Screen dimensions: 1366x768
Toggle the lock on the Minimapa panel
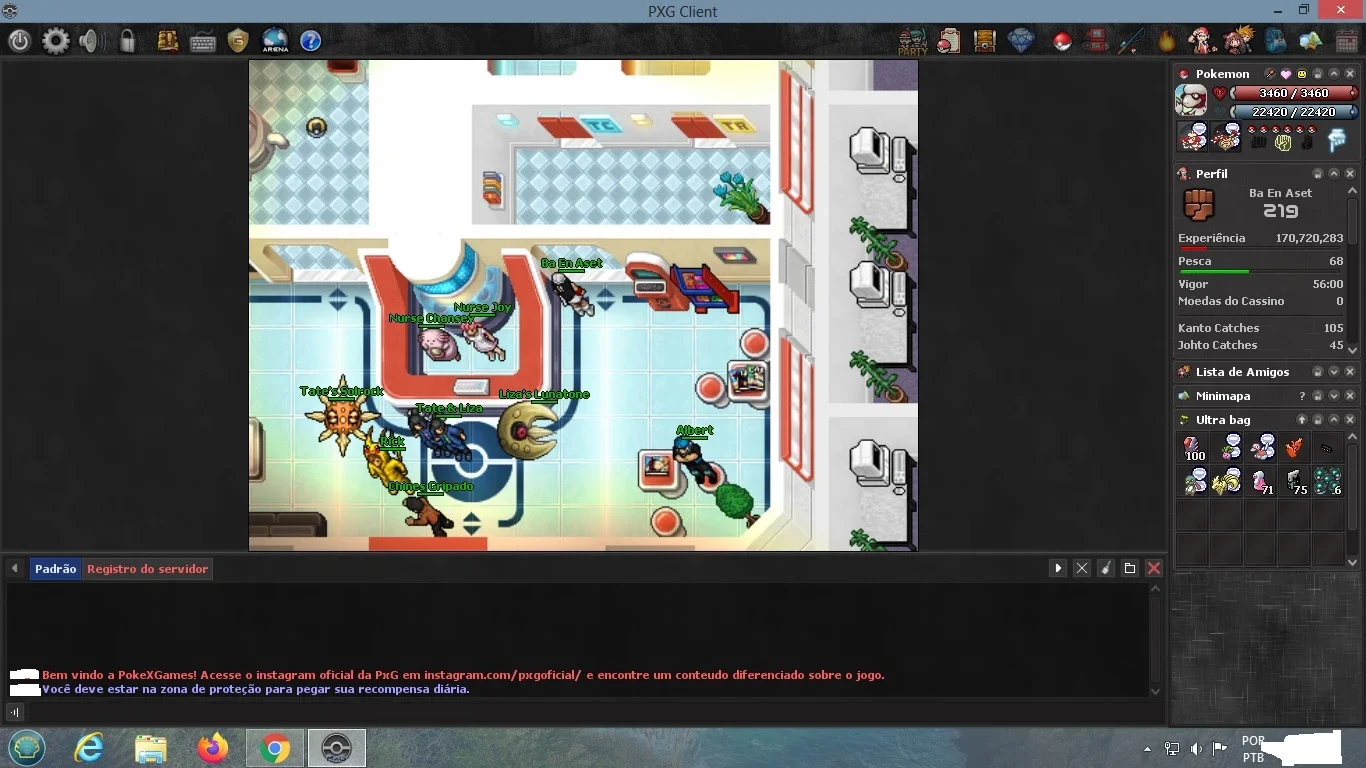pos(1318,396)
